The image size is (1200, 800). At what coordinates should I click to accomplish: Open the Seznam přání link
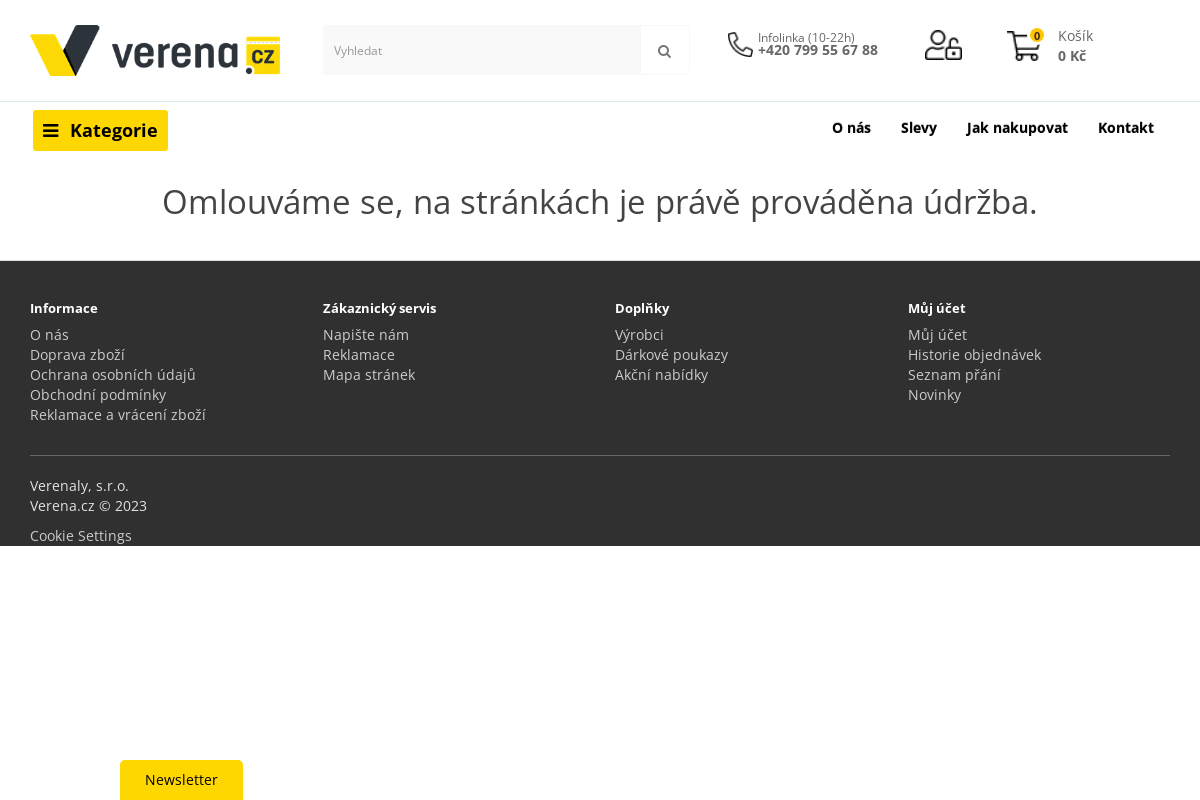(954, 375)
